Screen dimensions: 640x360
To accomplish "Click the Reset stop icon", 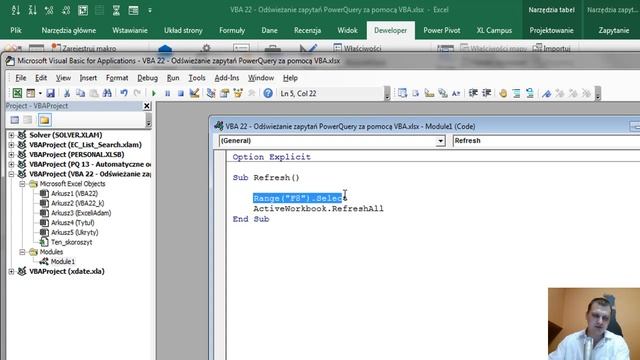I will pyautogui.click(x=181, y=93).
